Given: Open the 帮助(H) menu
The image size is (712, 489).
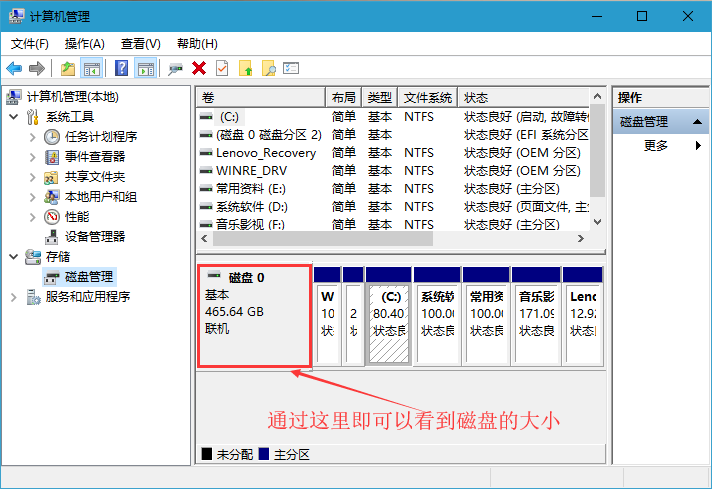Looking at the screenshot, I should pyautogui.click(x=197, y=44).
